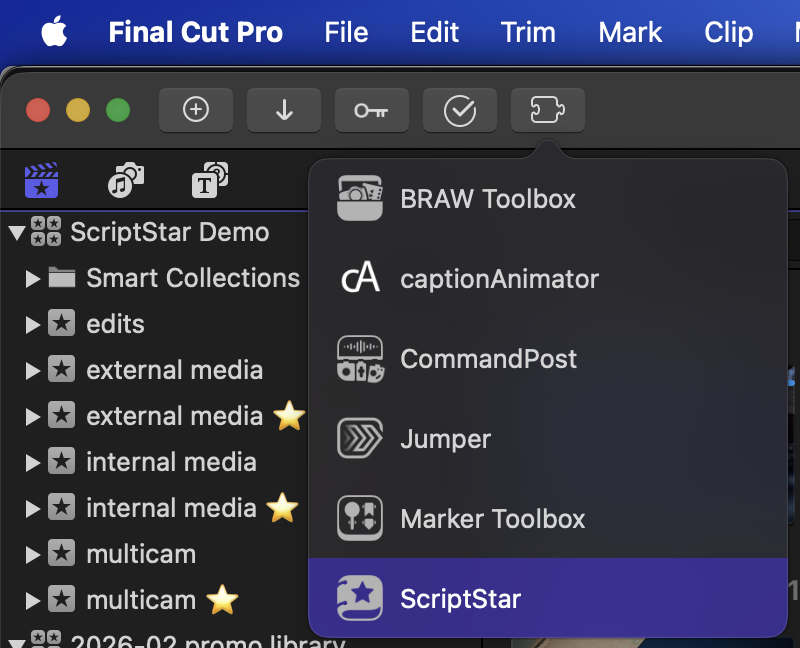Open Marker Toolbox extension

click(x=492, y=519)
